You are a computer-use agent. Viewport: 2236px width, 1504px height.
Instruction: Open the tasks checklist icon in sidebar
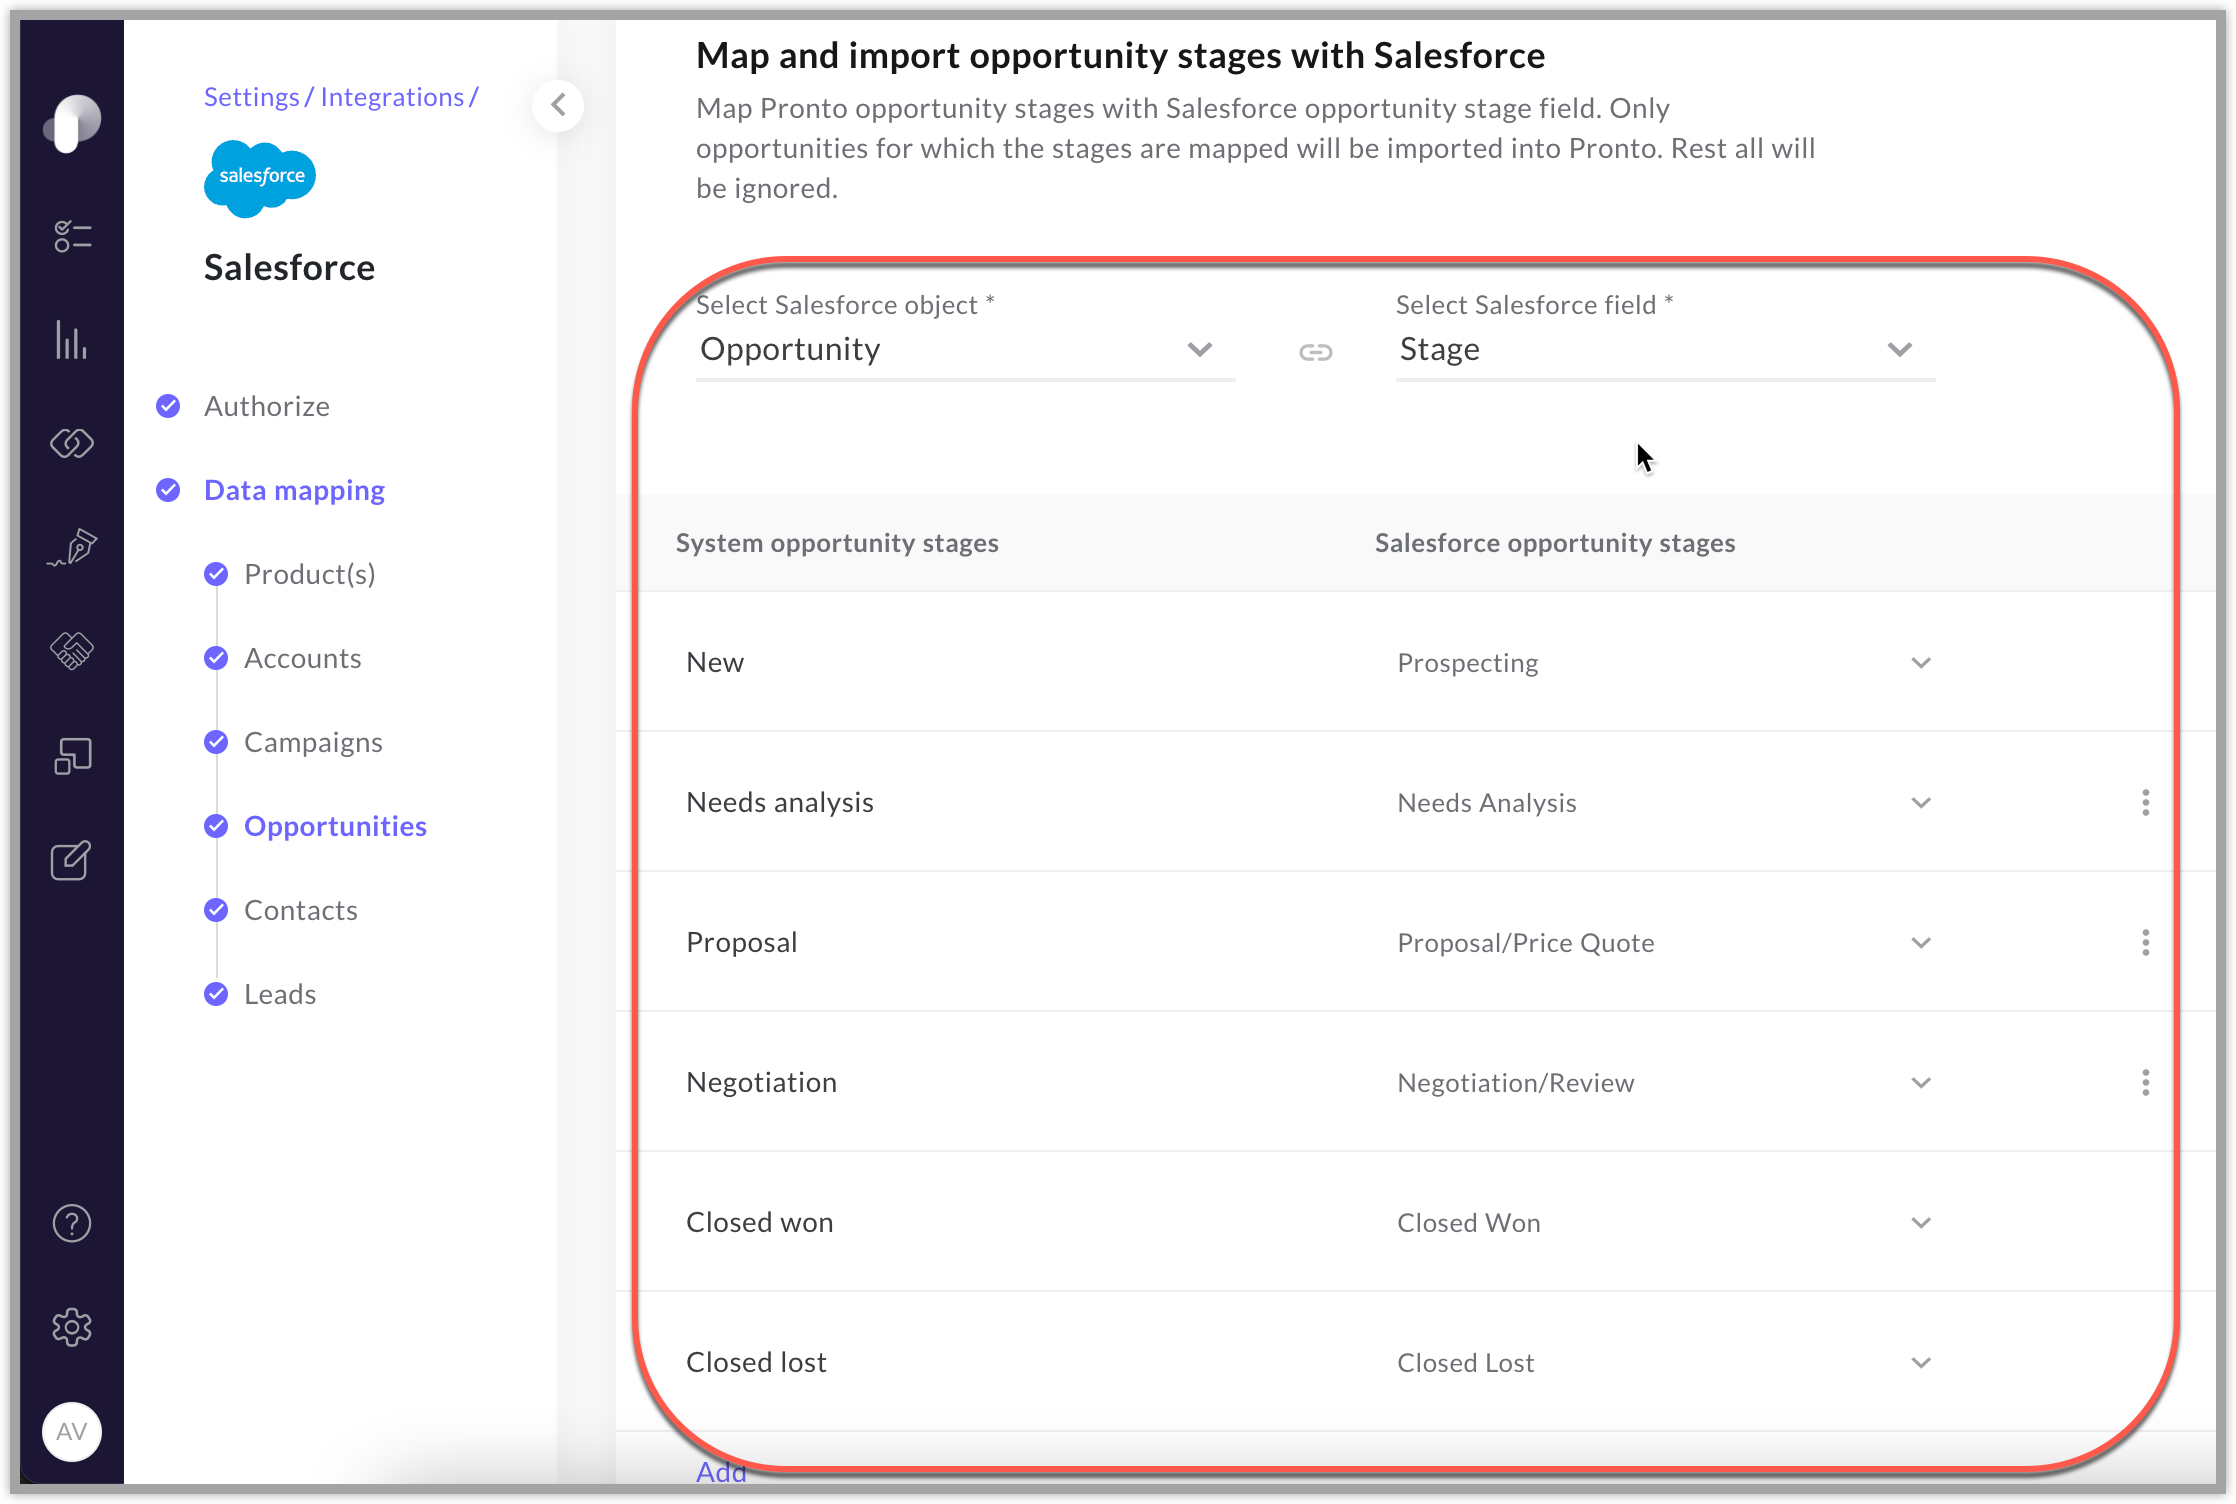point(71,236)
